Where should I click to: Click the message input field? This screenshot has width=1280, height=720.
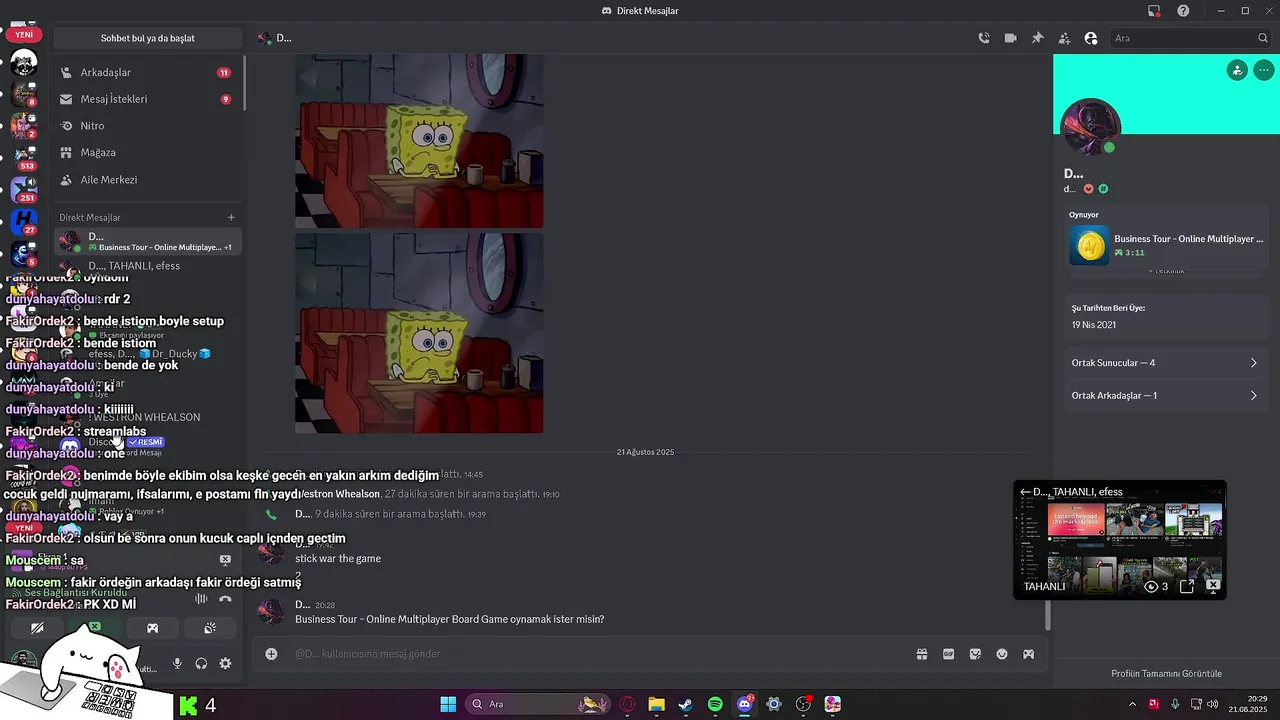598,654
